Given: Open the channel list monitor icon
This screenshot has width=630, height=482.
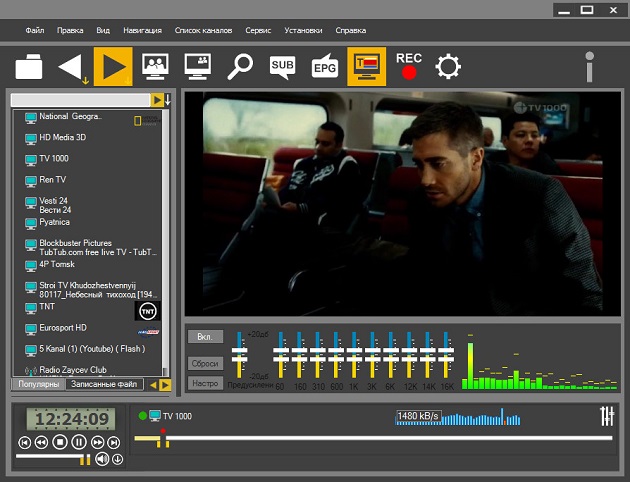Looking at the screenshot, I should point(155,66).
